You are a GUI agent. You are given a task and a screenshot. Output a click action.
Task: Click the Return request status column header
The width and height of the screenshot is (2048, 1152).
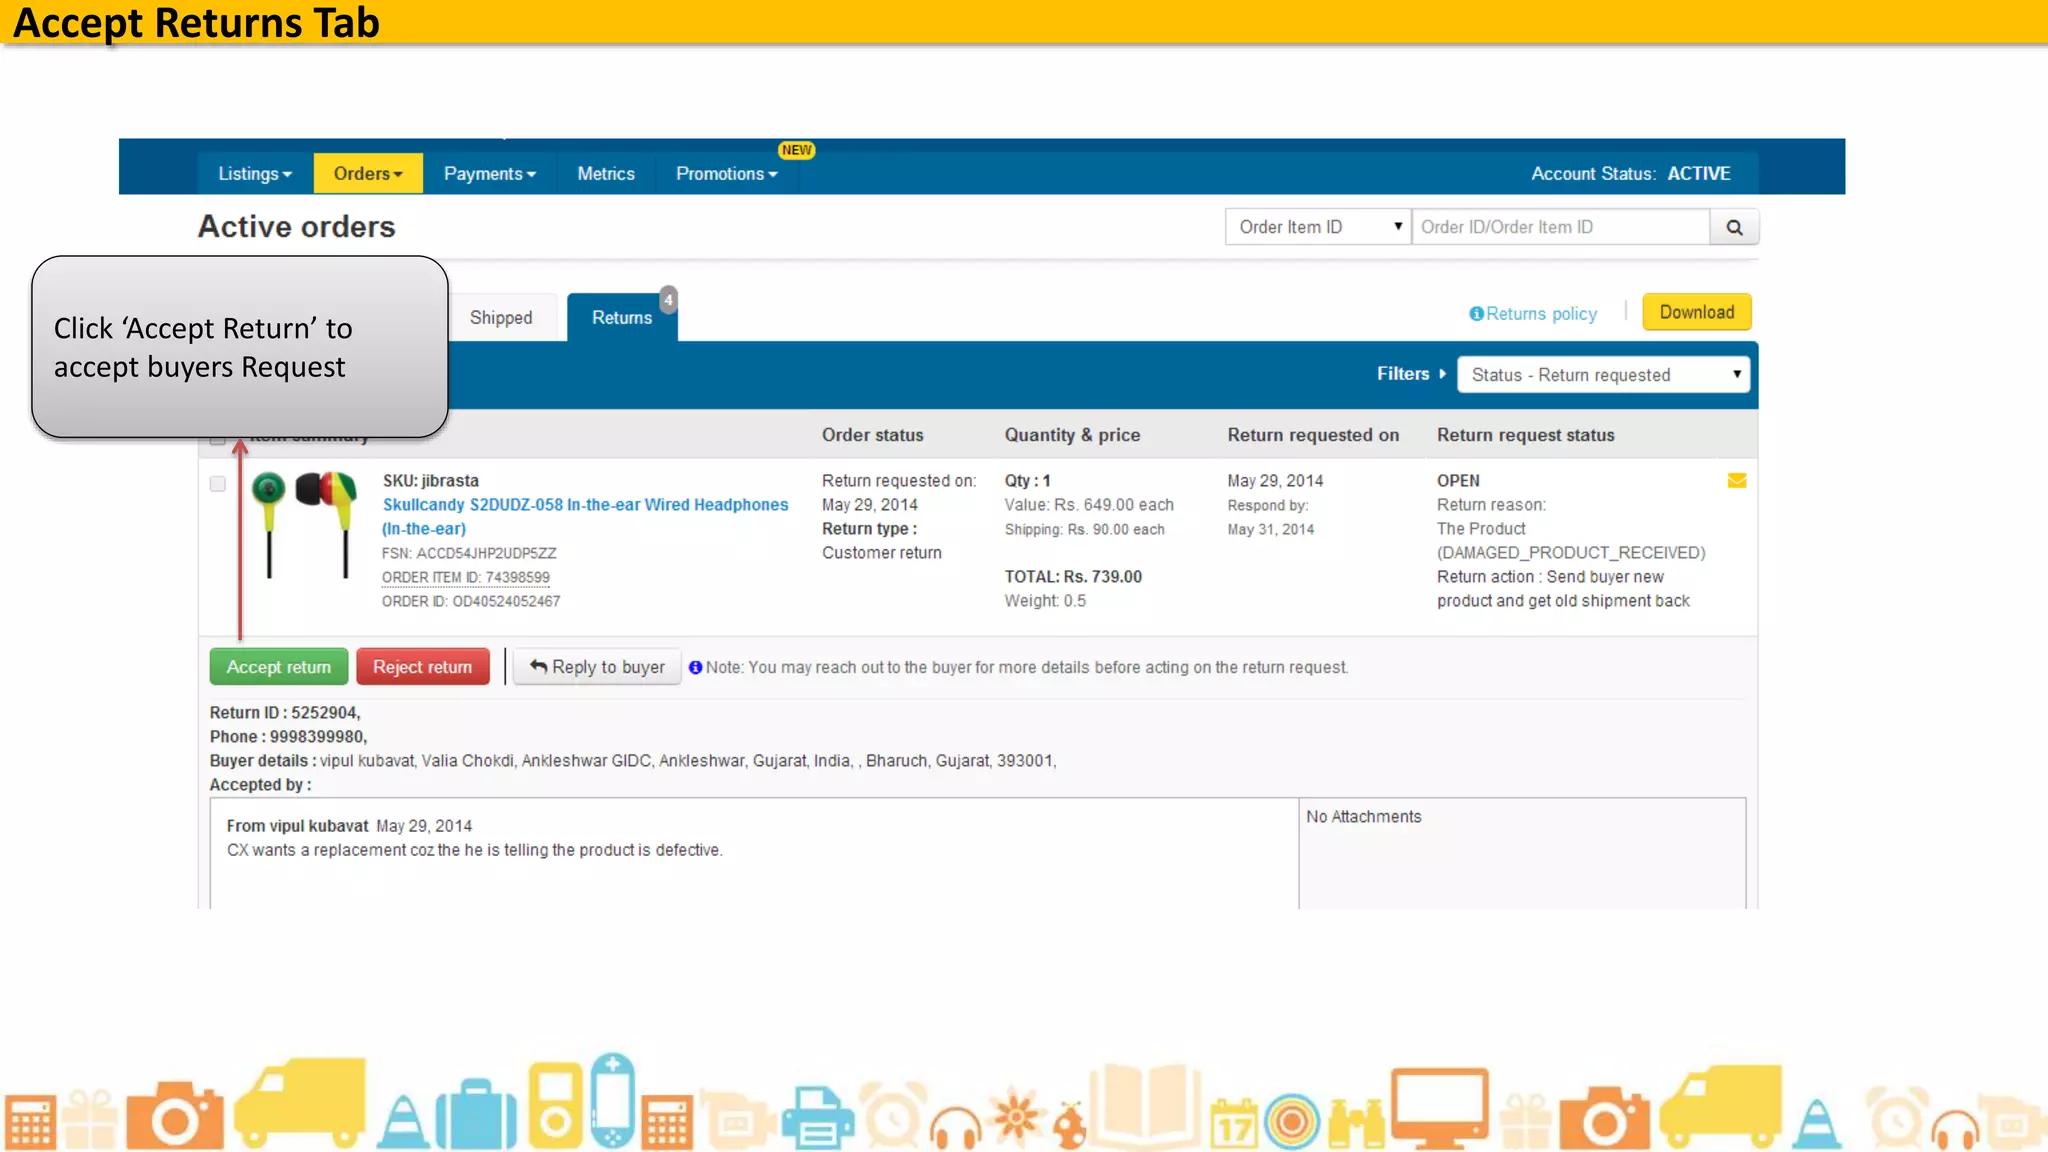coord(1526,435)
